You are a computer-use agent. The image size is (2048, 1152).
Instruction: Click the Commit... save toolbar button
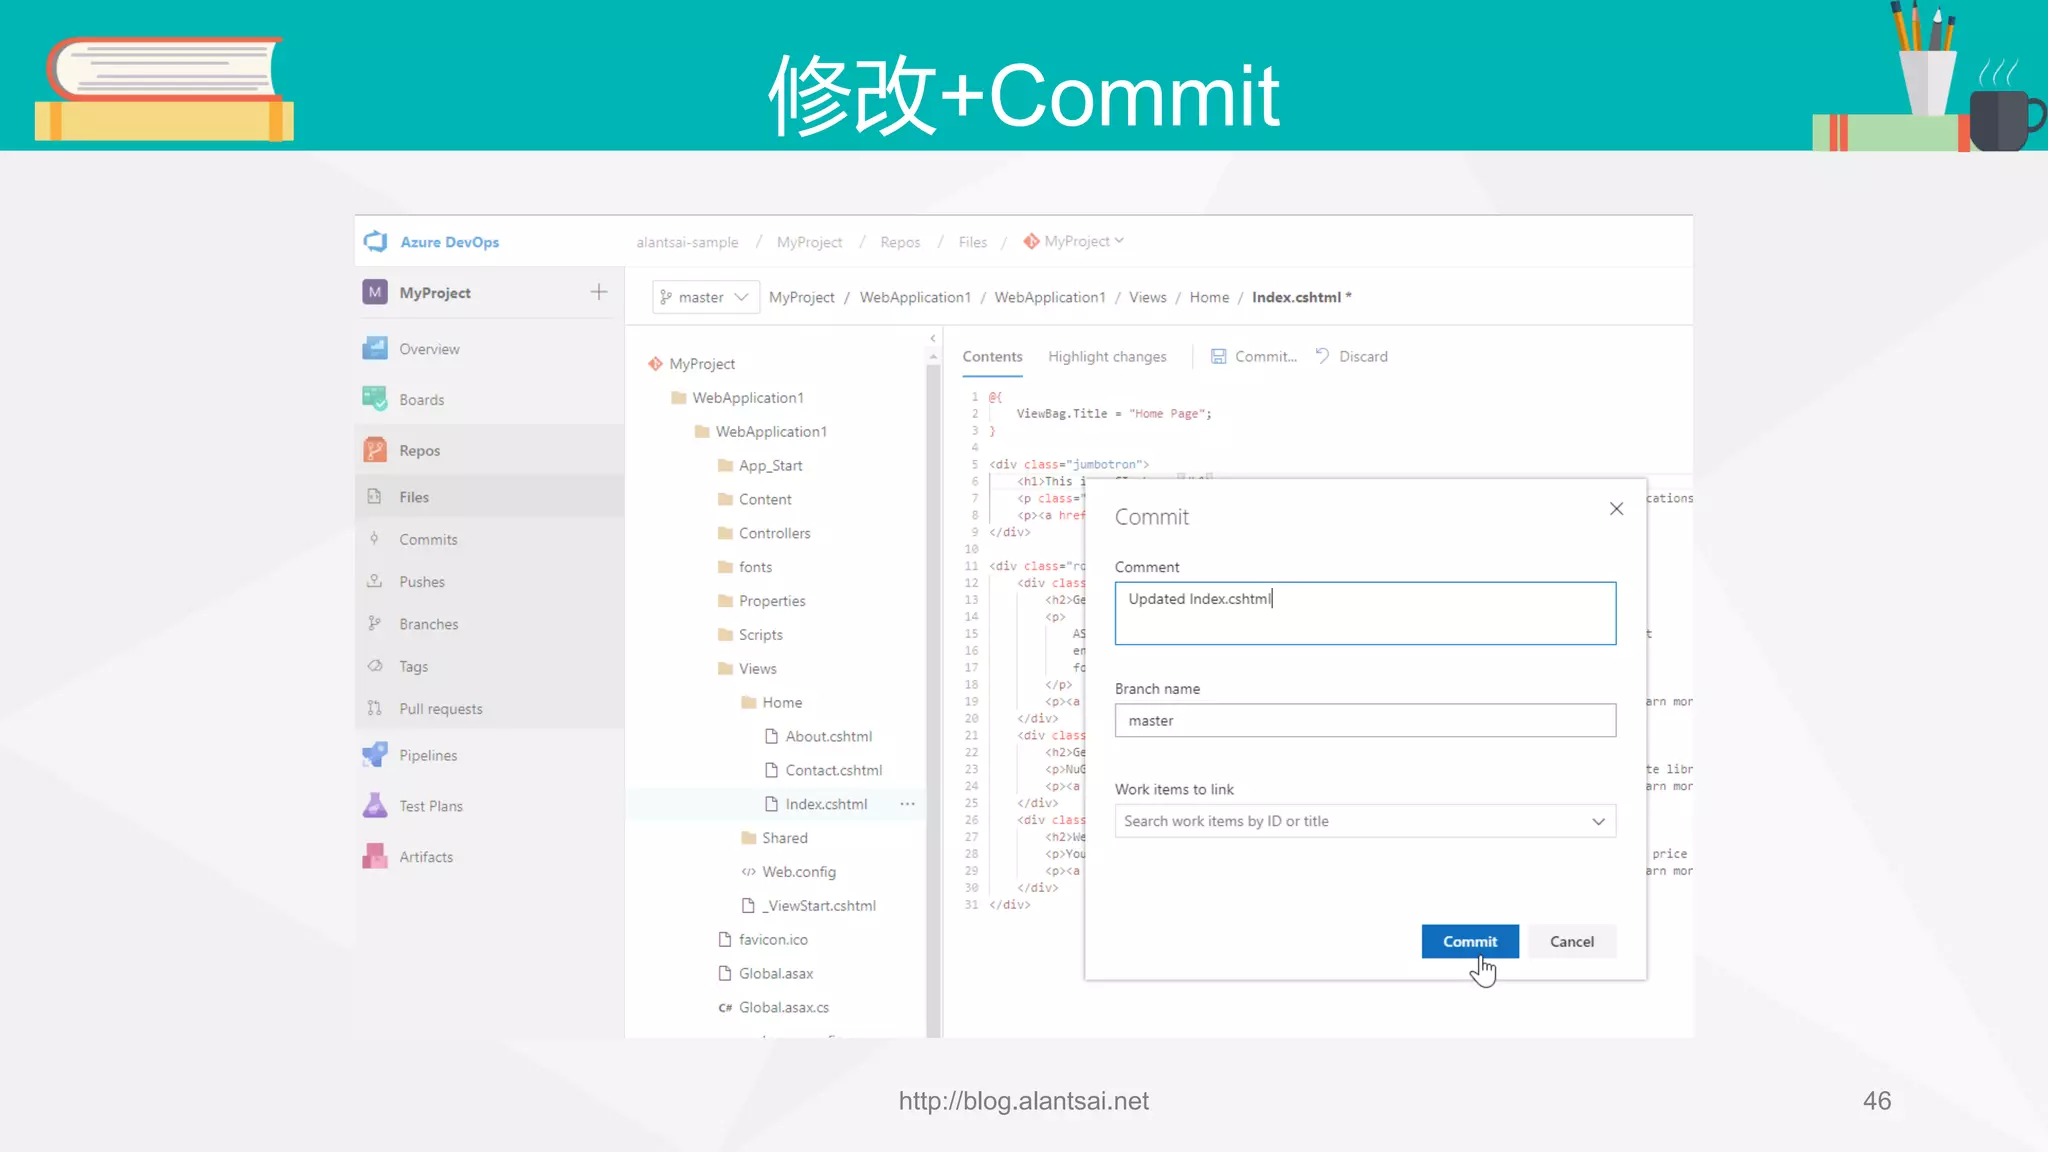1254,356
